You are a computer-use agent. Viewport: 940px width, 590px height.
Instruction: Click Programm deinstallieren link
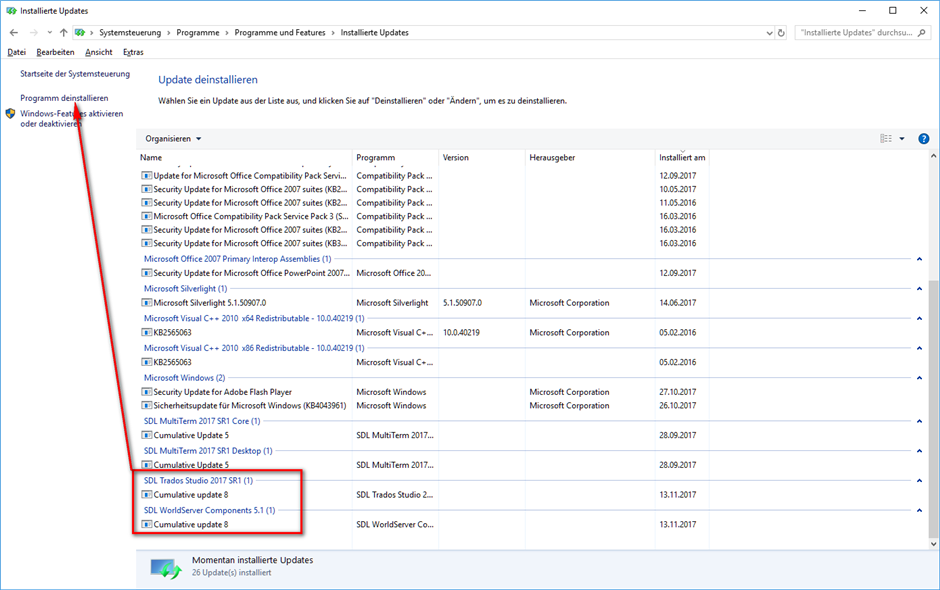[x=64, y=98]
